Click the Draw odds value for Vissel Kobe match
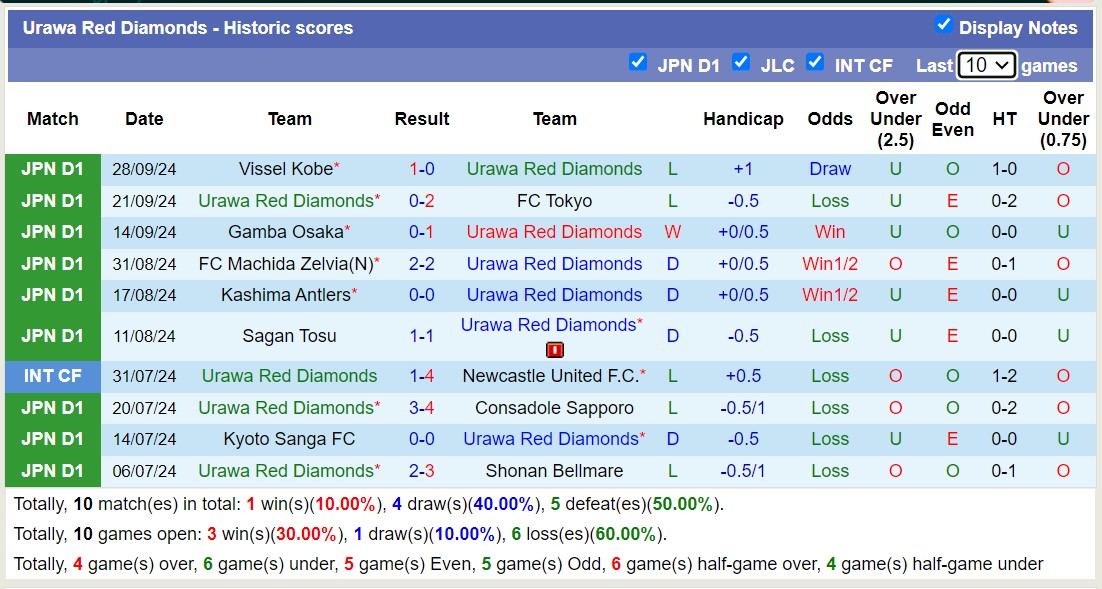This screenshot has height=589, width=1102. coord(830,169)
